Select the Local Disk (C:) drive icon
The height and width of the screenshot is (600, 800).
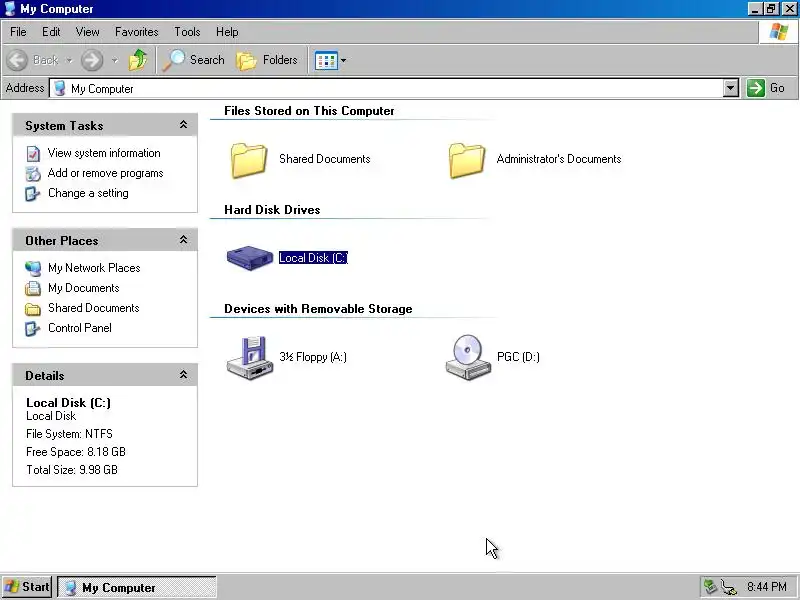(x=250, y=258)
